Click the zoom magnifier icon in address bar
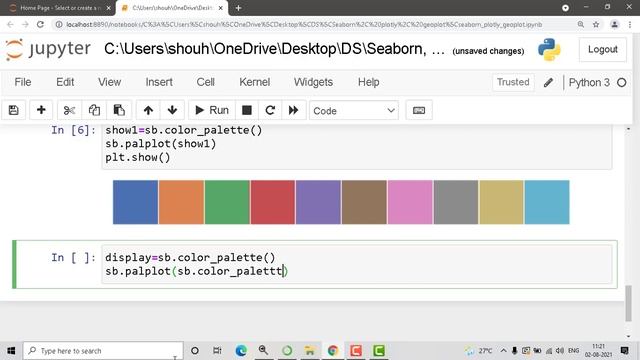 [x=581, y=24]
